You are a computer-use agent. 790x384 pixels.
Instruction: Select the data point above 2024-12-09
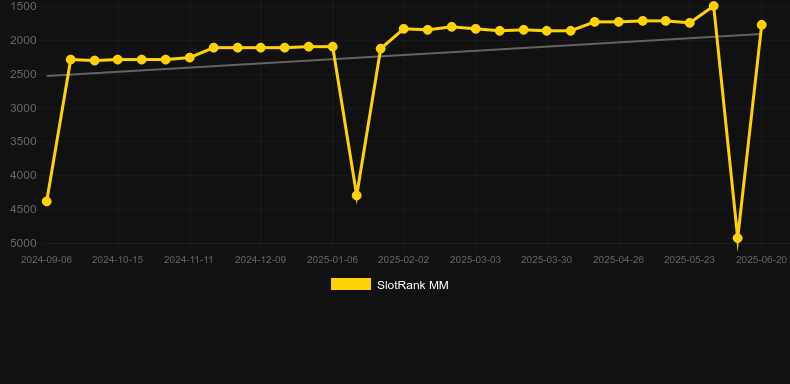click(260, 47)
